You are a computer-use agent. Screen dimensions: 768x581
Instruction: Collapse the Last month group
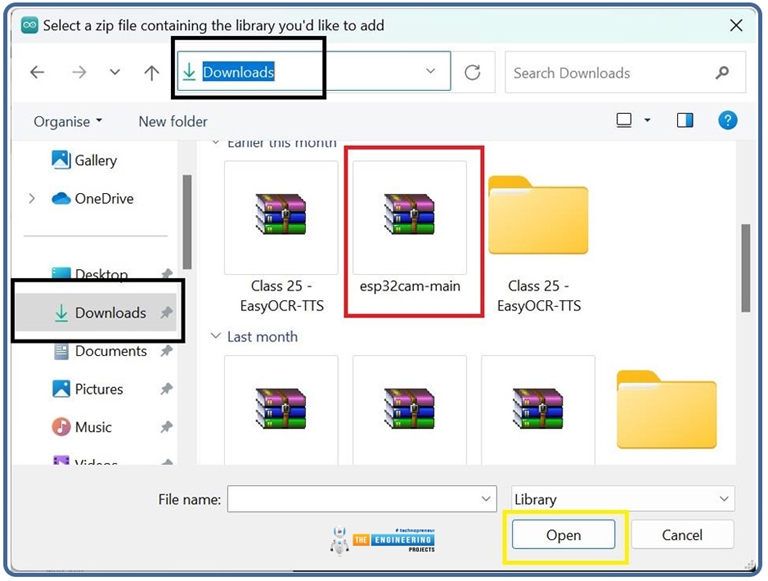[x=216, y=337]
